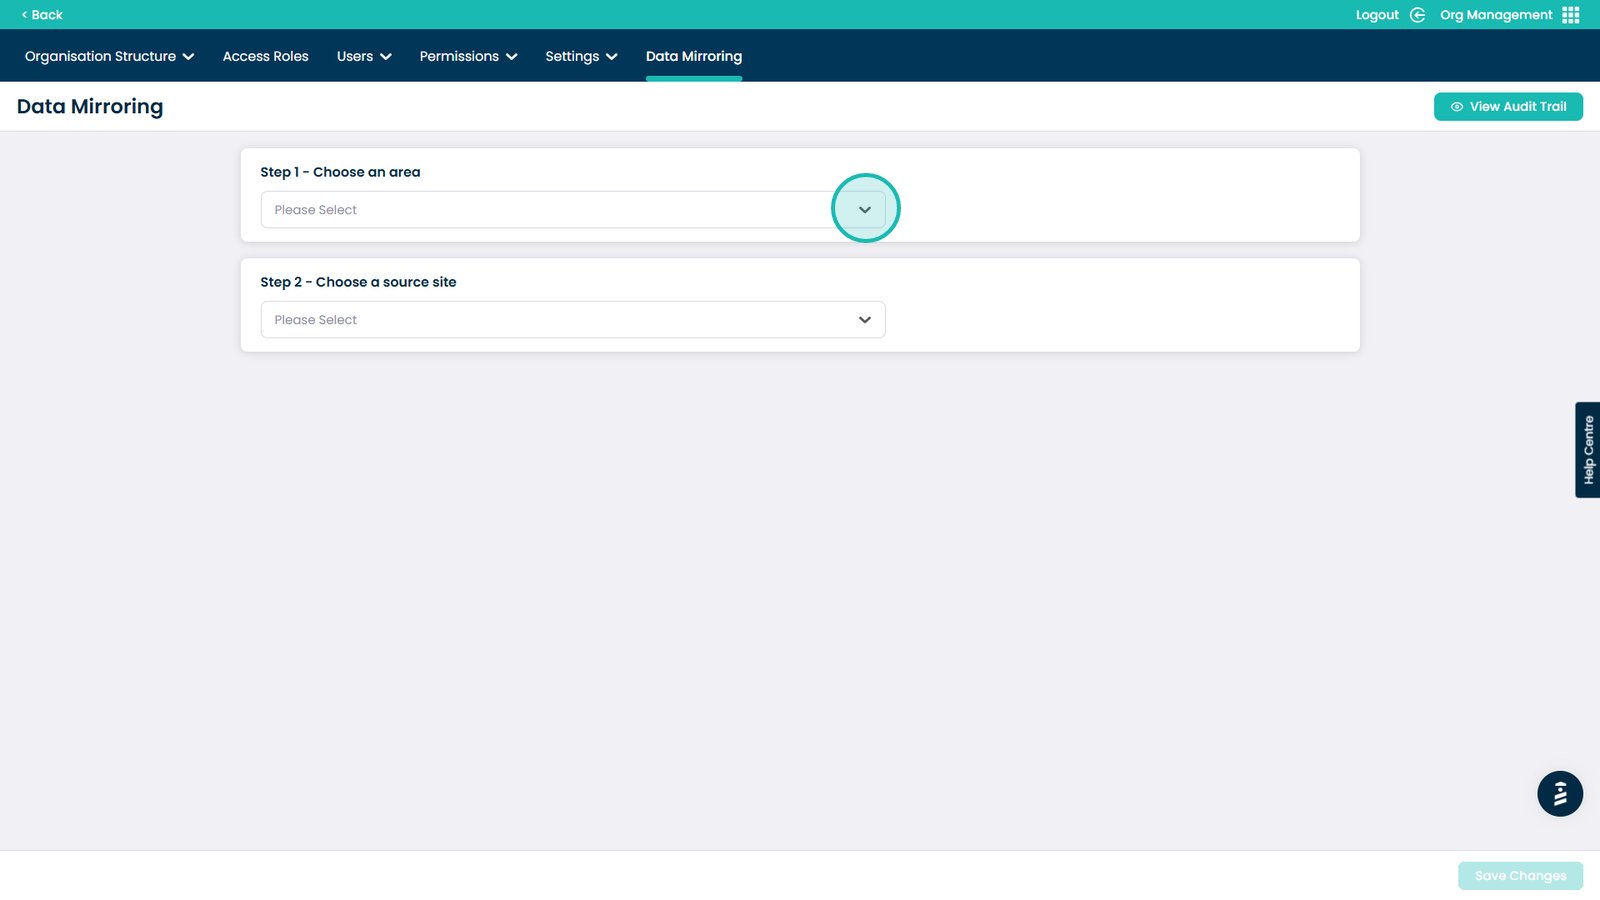Open the Help Centre side tab
The height and width of the screenshot is (900, 1600).
(1587, 450)
